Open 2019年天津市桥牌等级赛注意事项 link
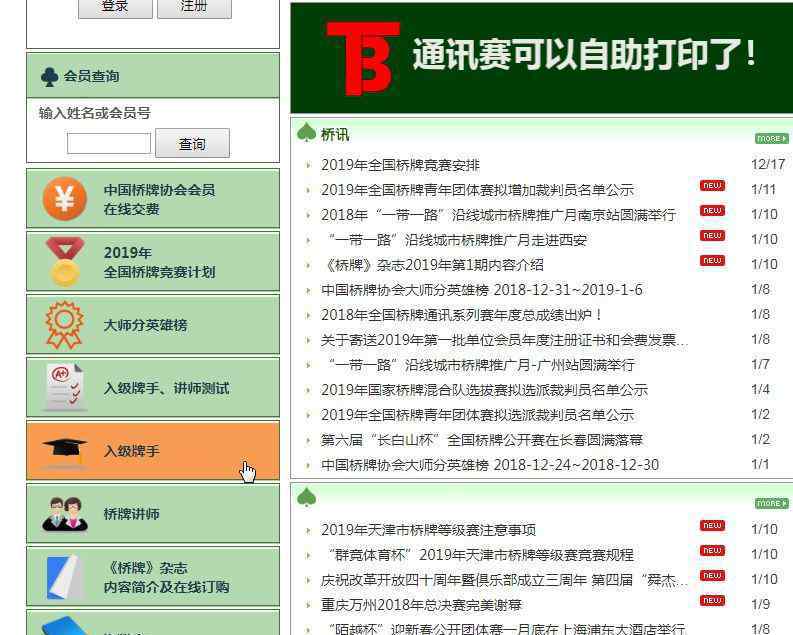Viewport: 793px width, 635px height. point(428,530)
